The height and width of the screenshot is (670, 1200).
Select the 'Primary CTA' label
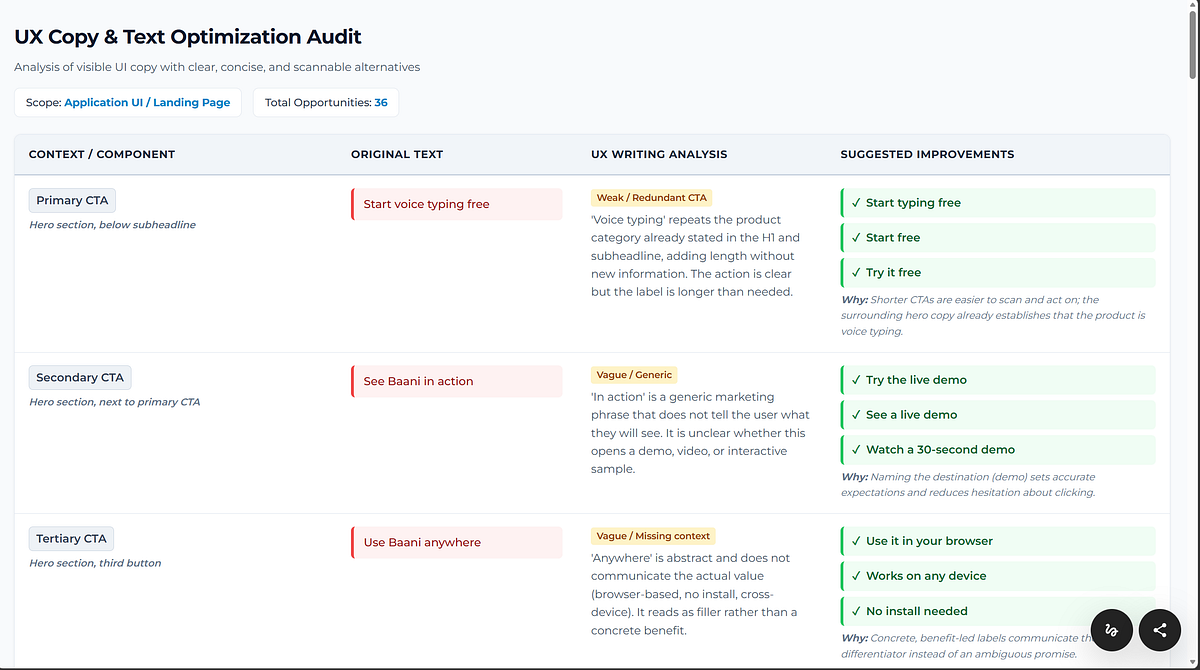click(x=72, y=200)
